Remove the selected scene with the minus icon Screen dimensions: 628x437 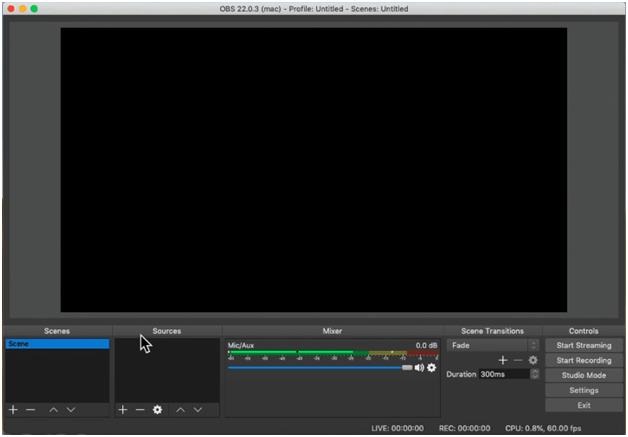tap(30, 410)
